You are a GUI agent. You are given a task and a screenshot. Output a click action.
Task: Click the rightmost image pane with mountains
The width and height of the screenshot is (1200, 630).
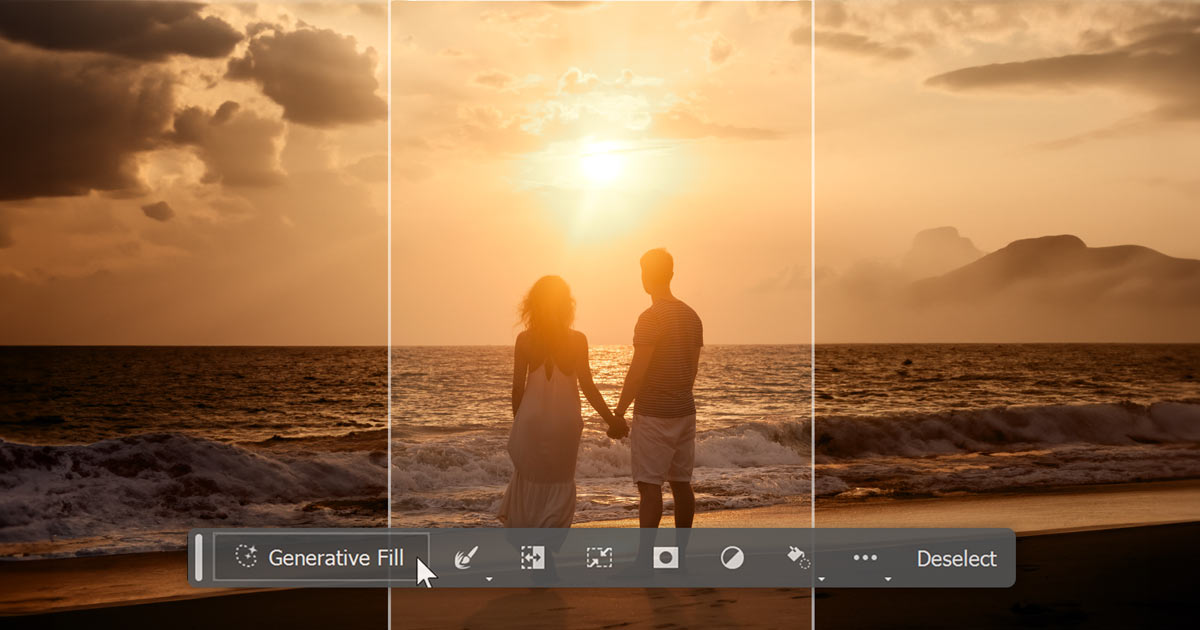(x=1010, y=250)
